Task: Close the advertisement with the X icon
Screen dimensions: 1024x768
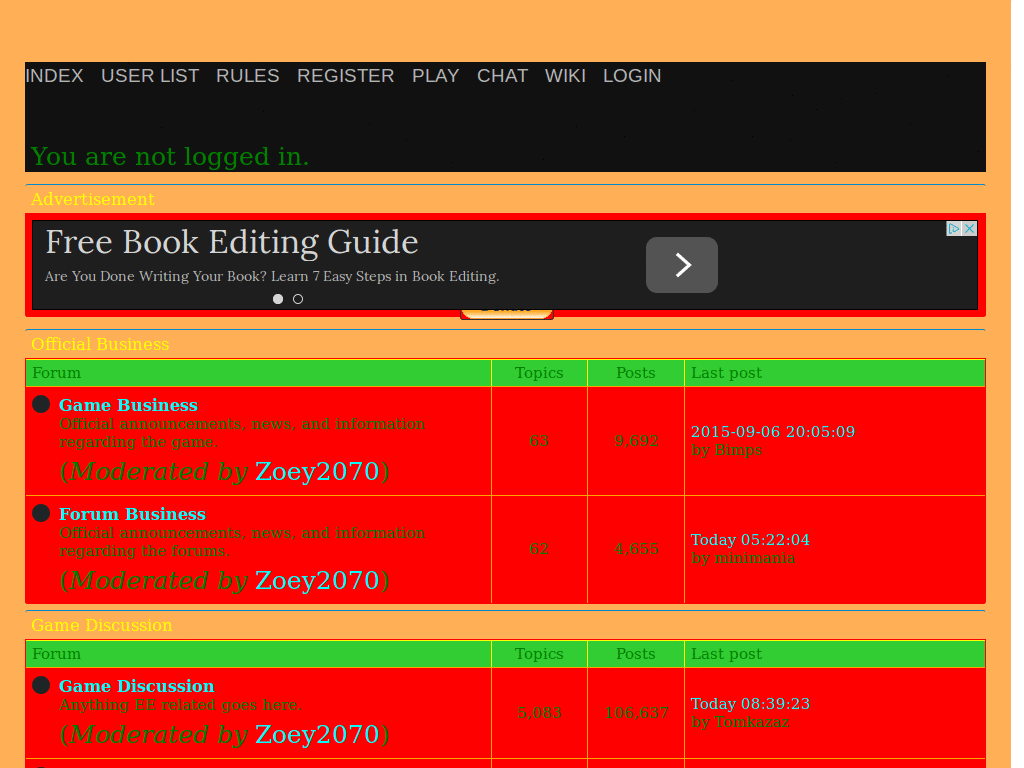Action: point(970,229)
